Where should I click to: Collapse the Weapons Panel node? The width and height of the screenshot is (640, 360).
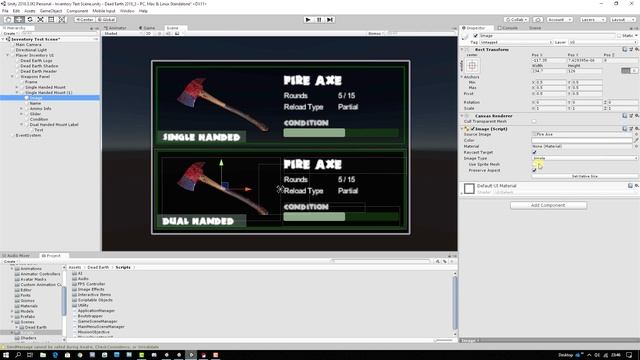[12, 76]
